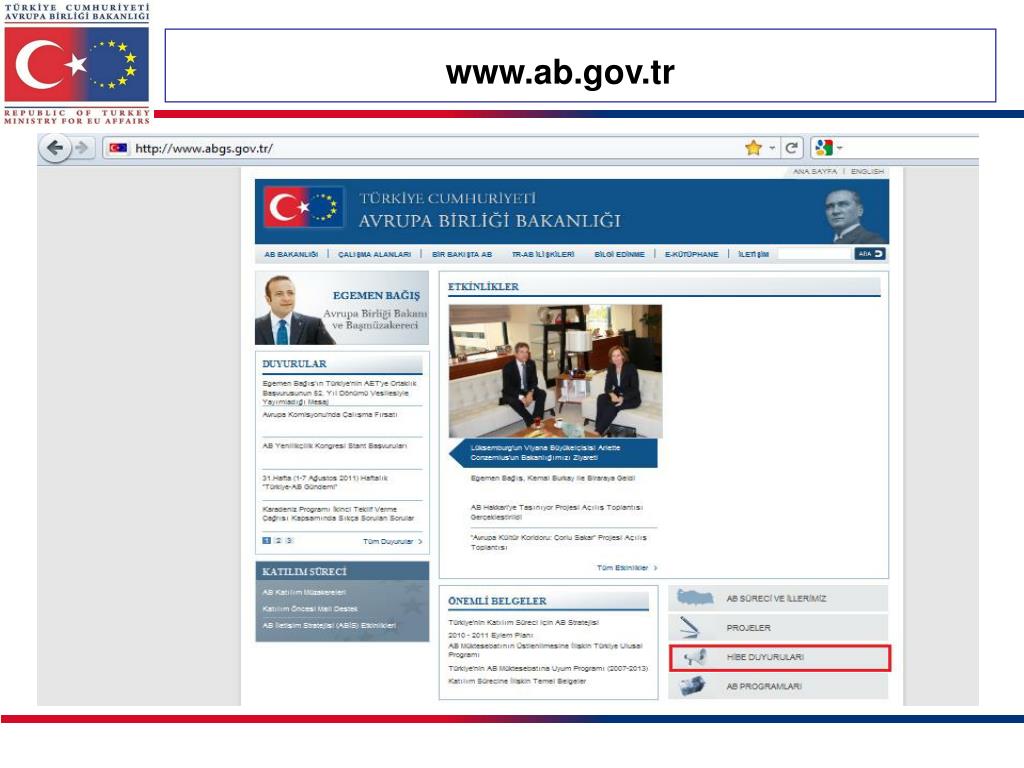Screen dimensions: 1024x768
Task: Click the KATILIM SÜRECİ section heading
Action: (x=304, y=571)
